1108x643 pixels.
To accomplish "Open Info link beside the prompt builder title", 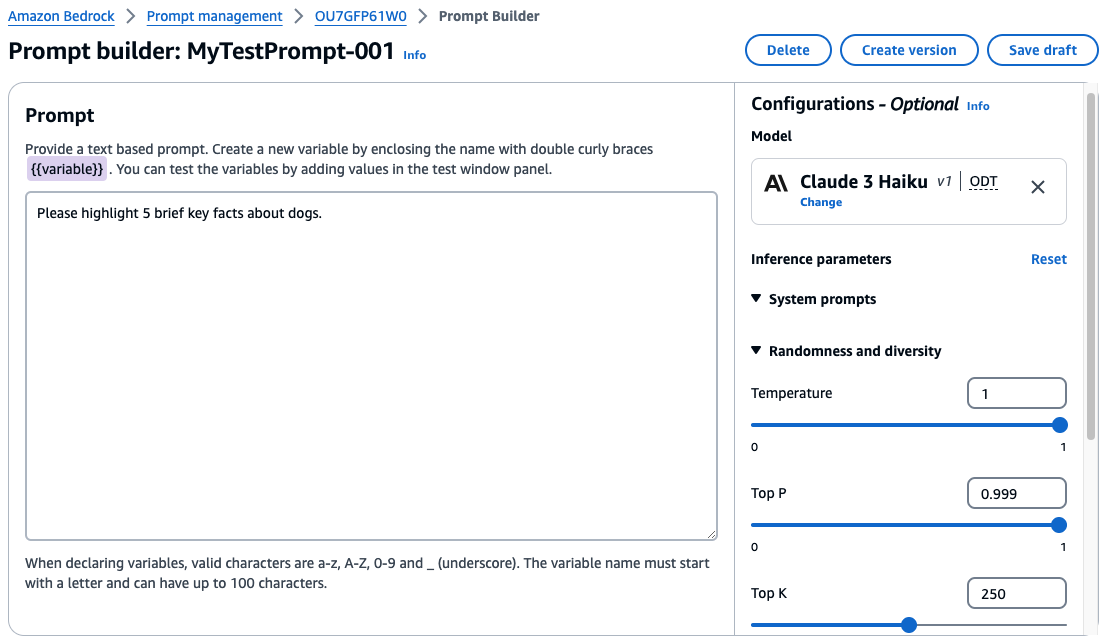I will [415, 55].
